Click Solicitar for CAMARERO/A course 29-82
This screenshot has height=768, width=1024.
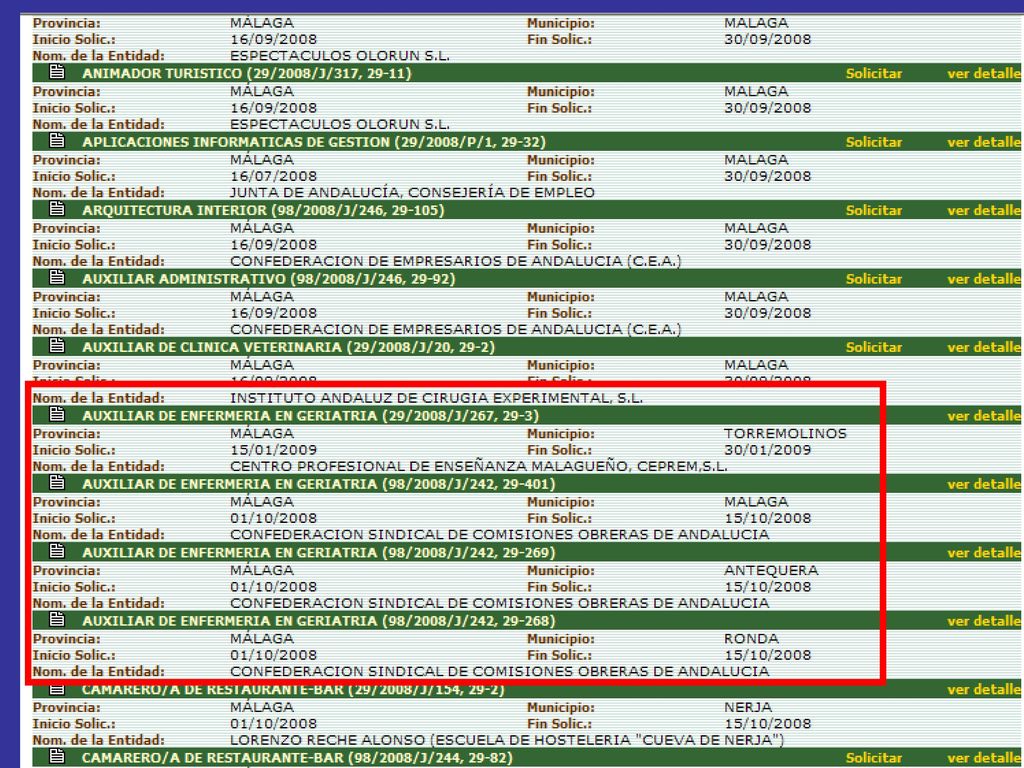(x=874, y=758)
